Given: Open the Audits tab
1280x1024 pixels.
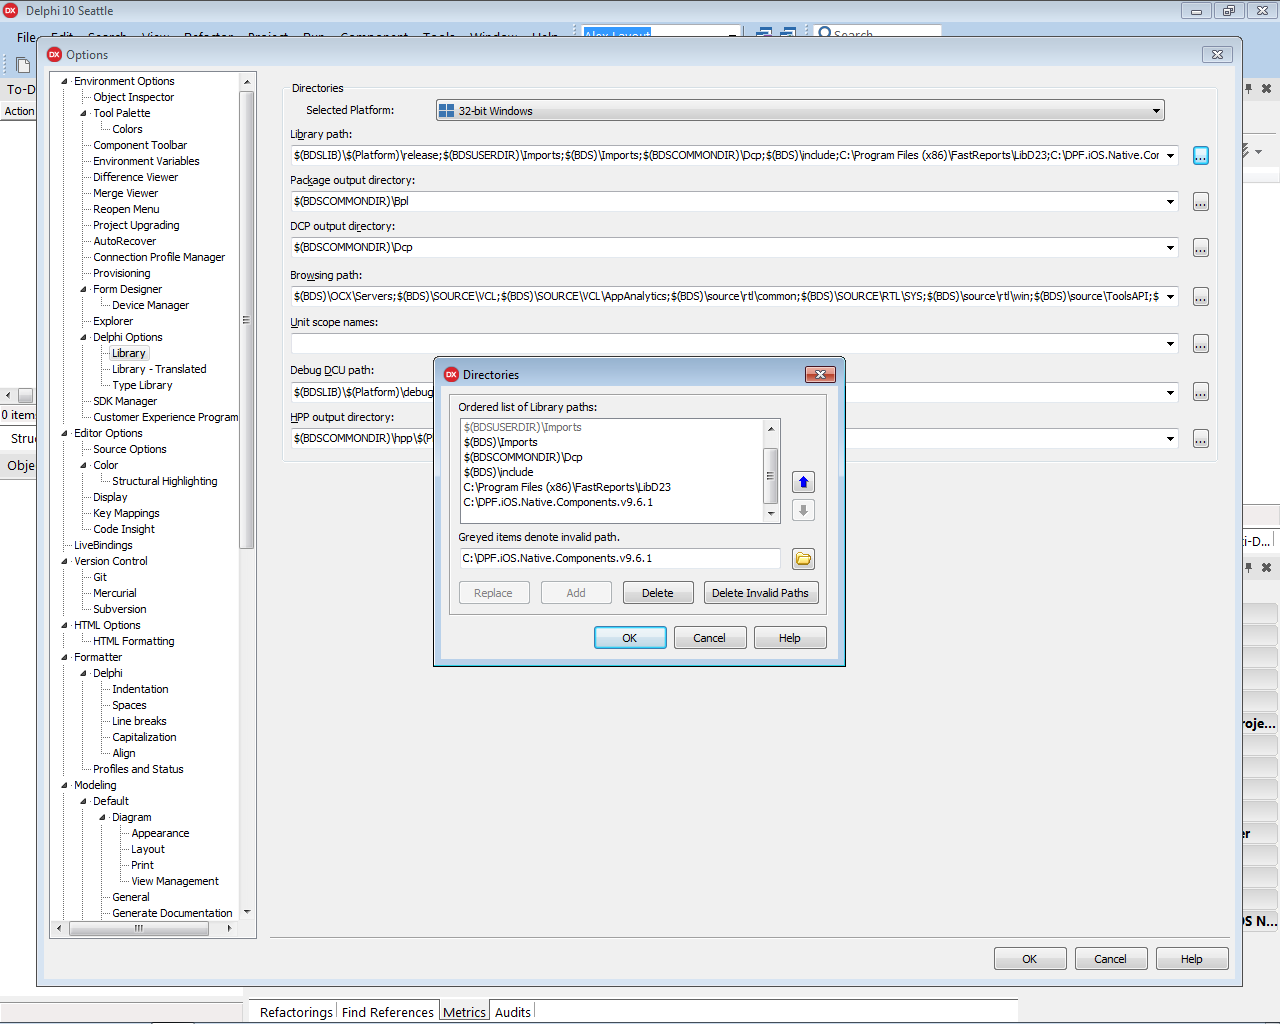Looking at the screenshot, I should (x=513, y=1012).
